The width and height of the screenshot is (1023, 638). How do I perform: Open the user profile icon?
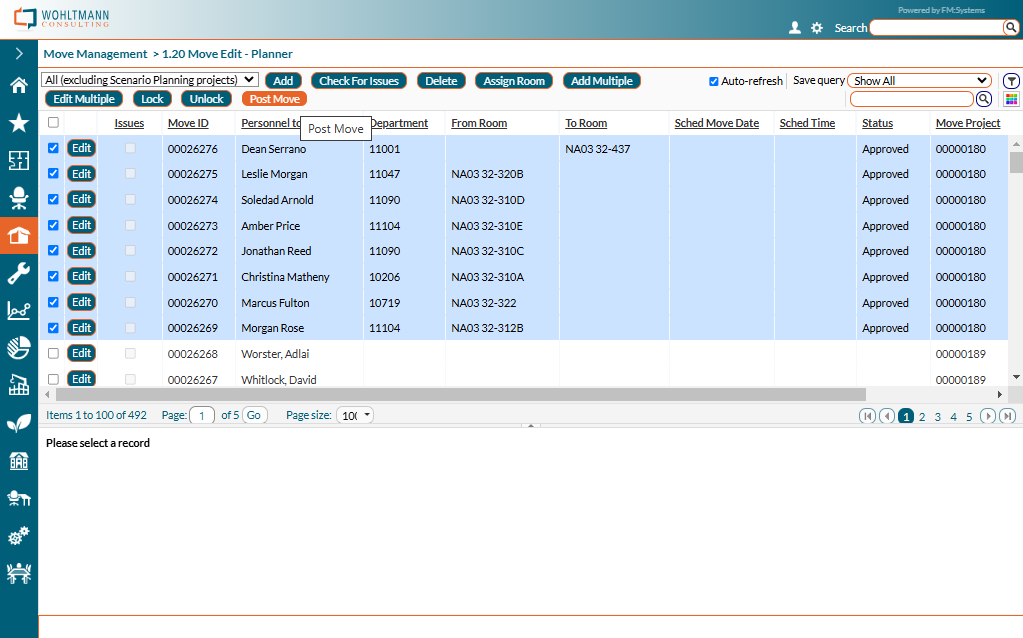pyautogui.click(x=795, y=28)
